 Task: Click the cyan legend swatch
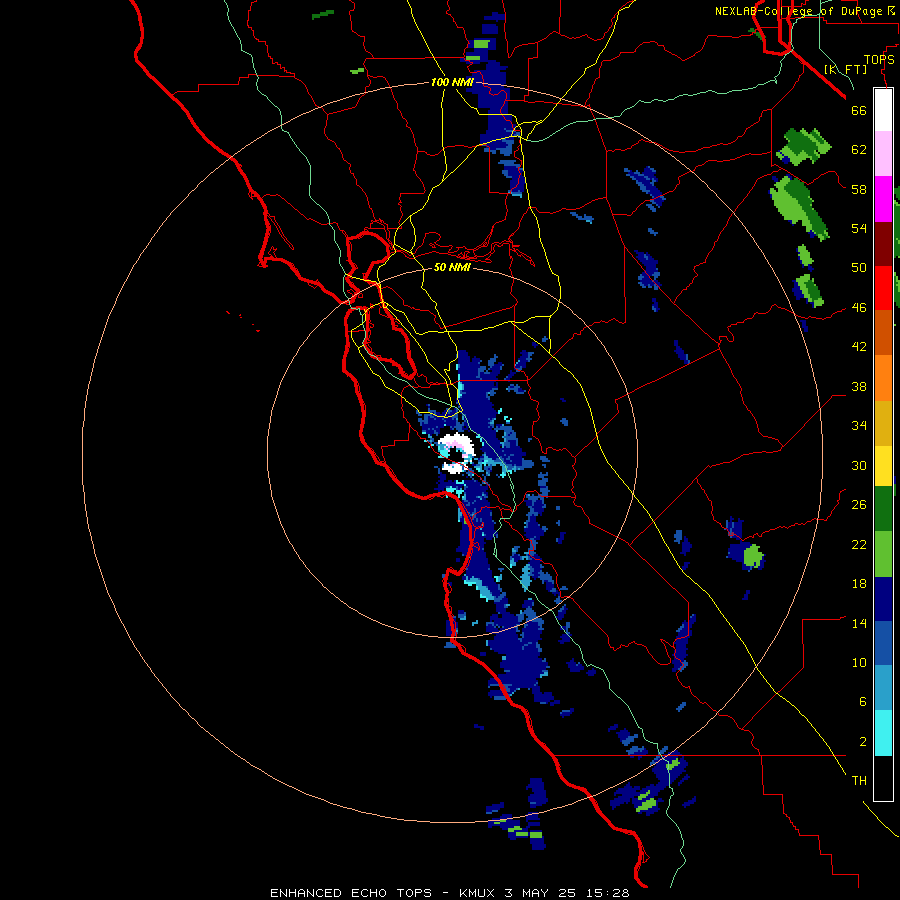tap(883, 733)
